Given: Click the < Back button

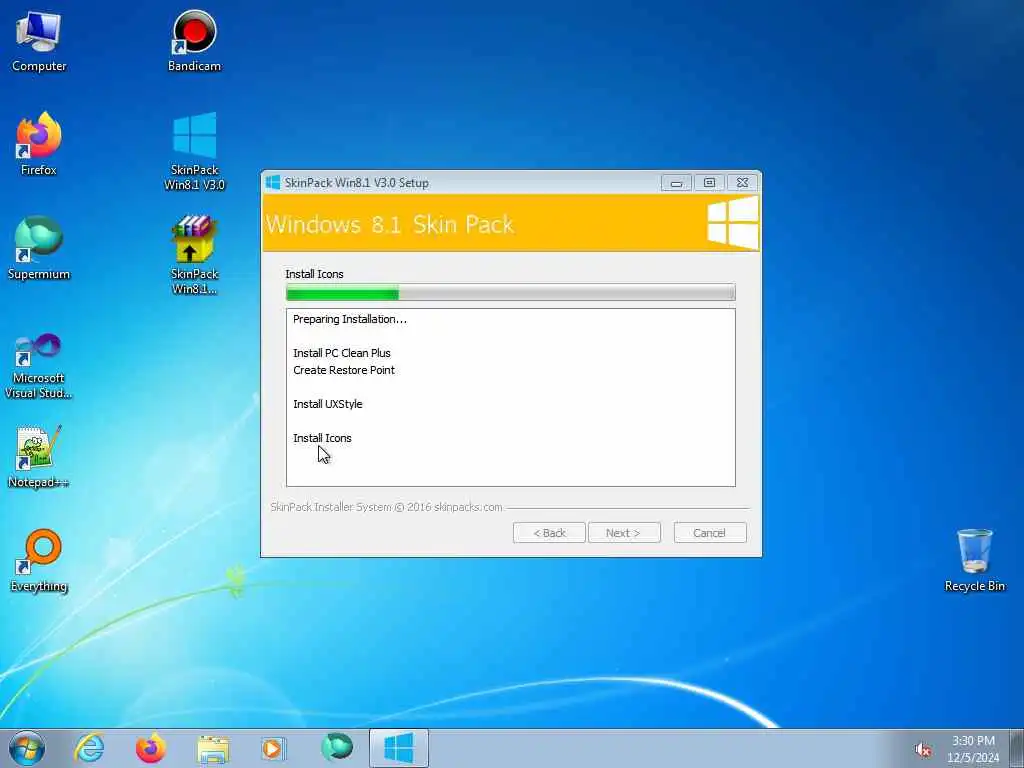Looking at the screenshot, I should tap(549, 533).
